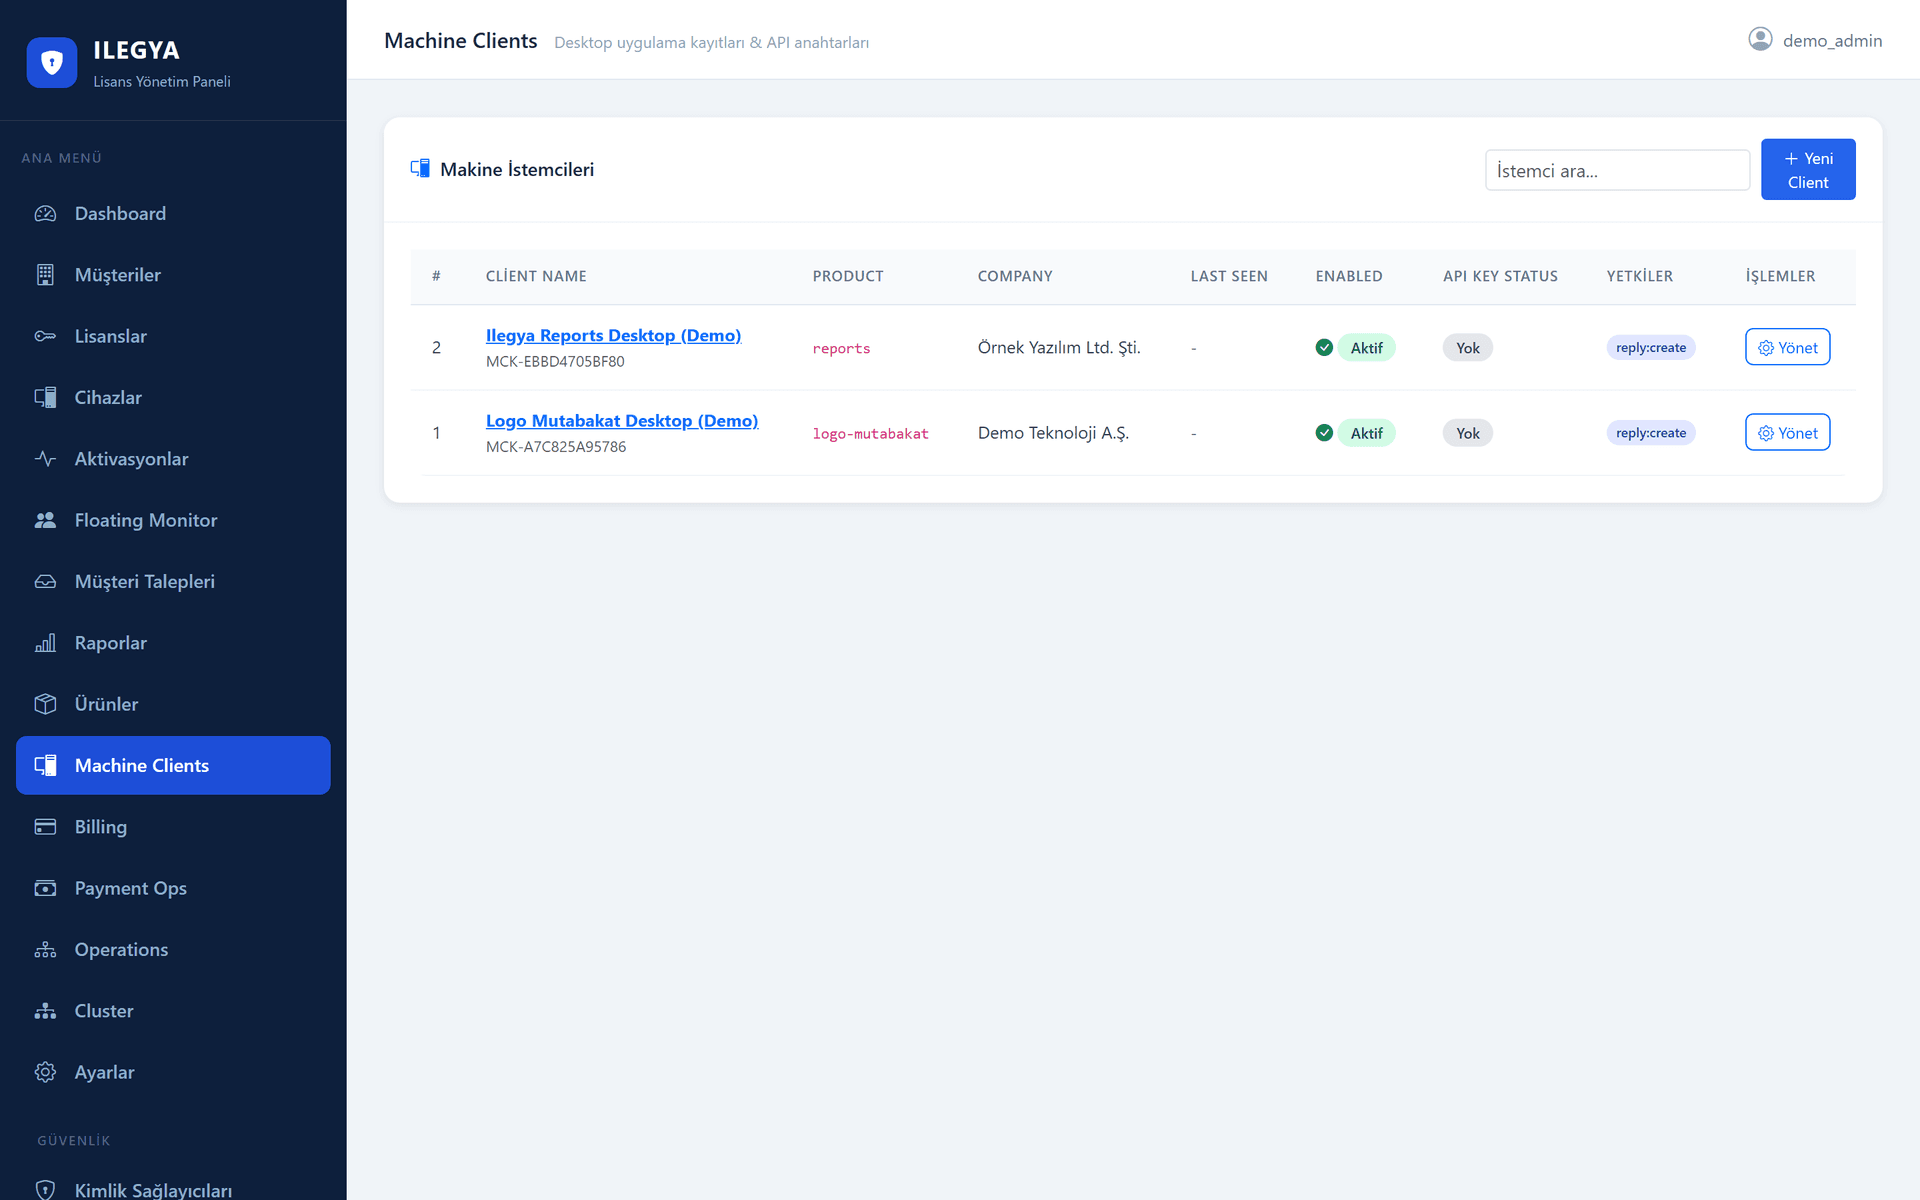Select the active Machine Clients menu item

pos(173,766)
